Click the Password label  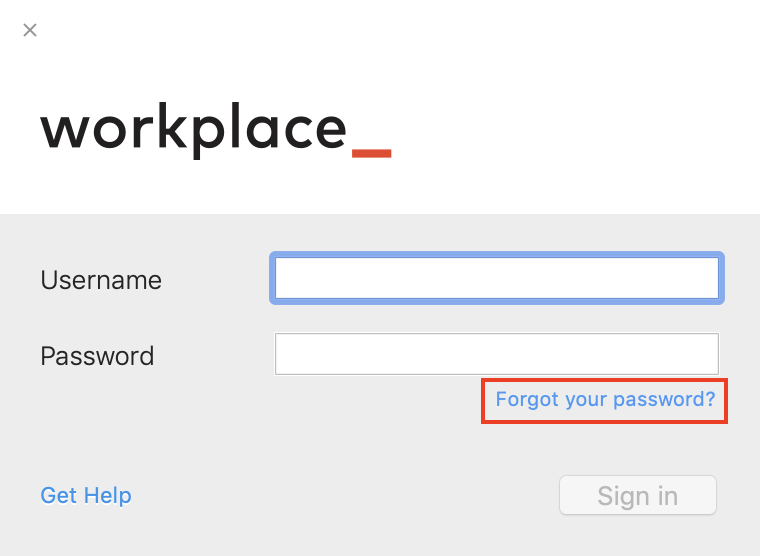pyautogui.click(x=97, y=356)
